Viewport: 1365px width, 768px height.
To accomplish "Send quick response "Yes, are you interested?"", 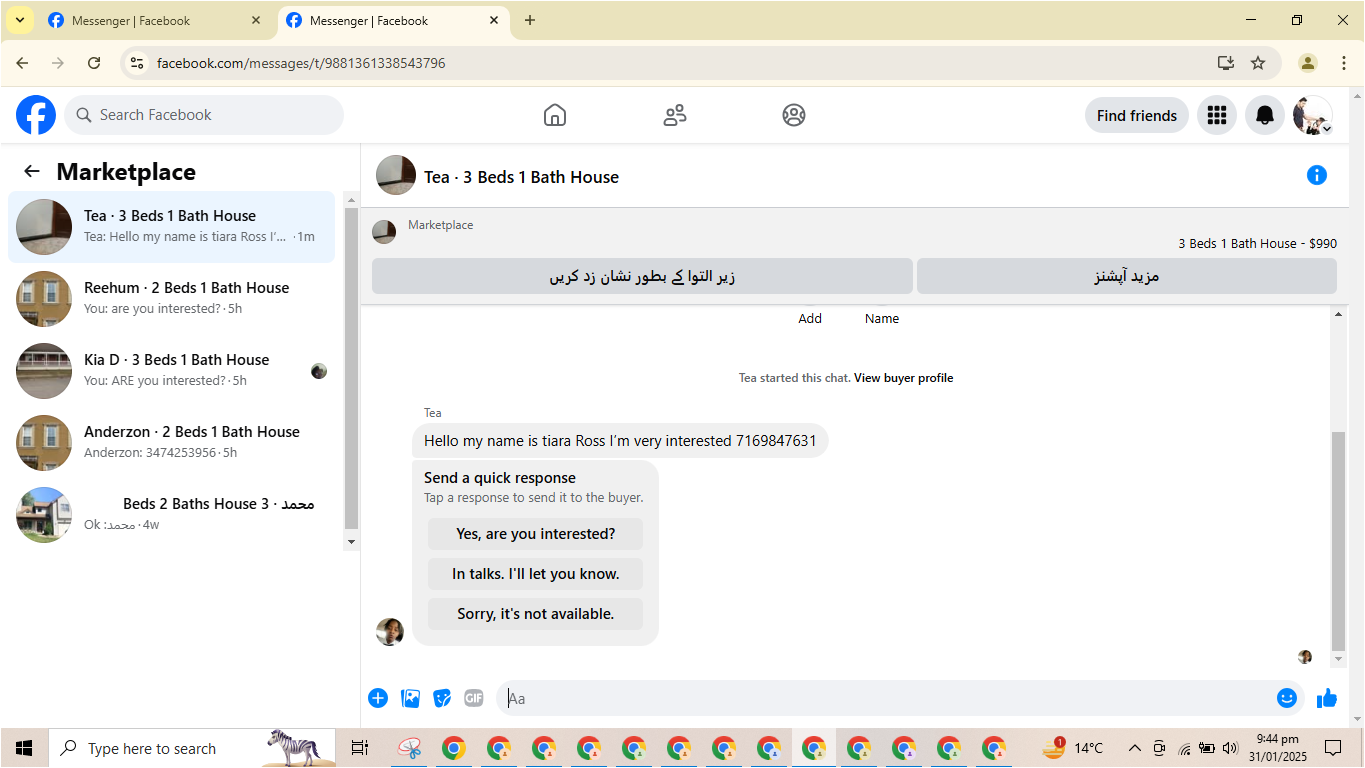I will (x=535, y=534).
